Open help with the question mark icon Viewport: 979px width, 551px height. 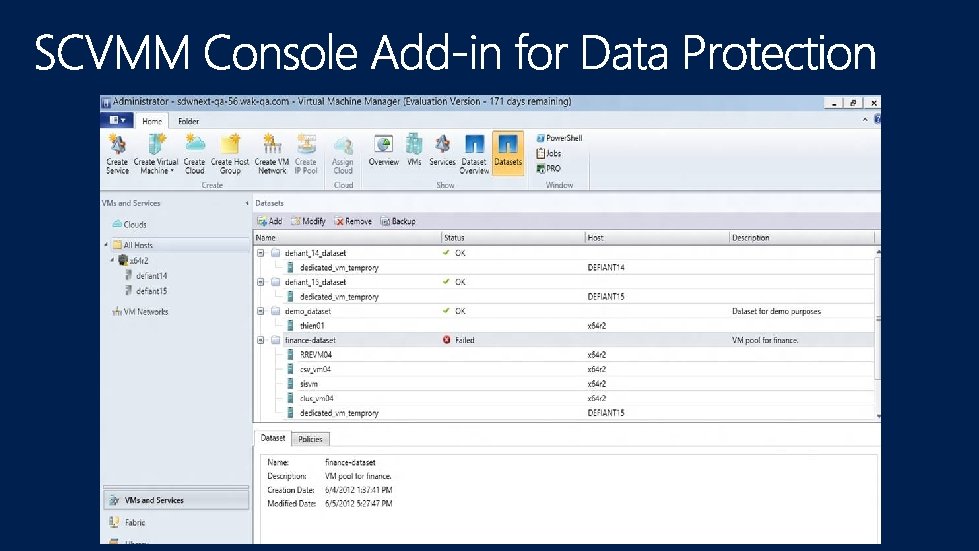point(877,119)
